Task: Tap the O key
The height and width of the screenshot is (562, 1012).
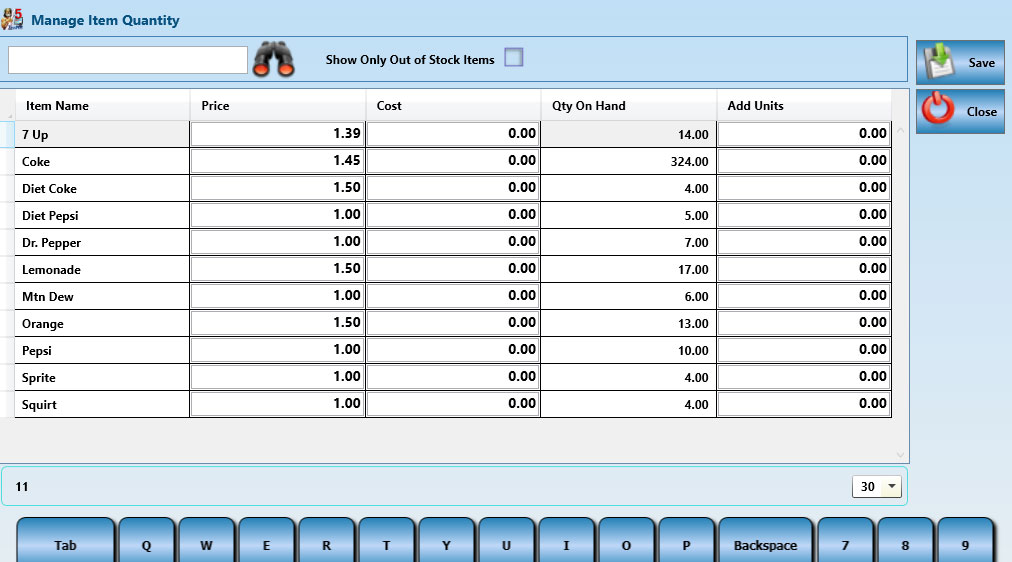Action: click(x=627, y=541)
